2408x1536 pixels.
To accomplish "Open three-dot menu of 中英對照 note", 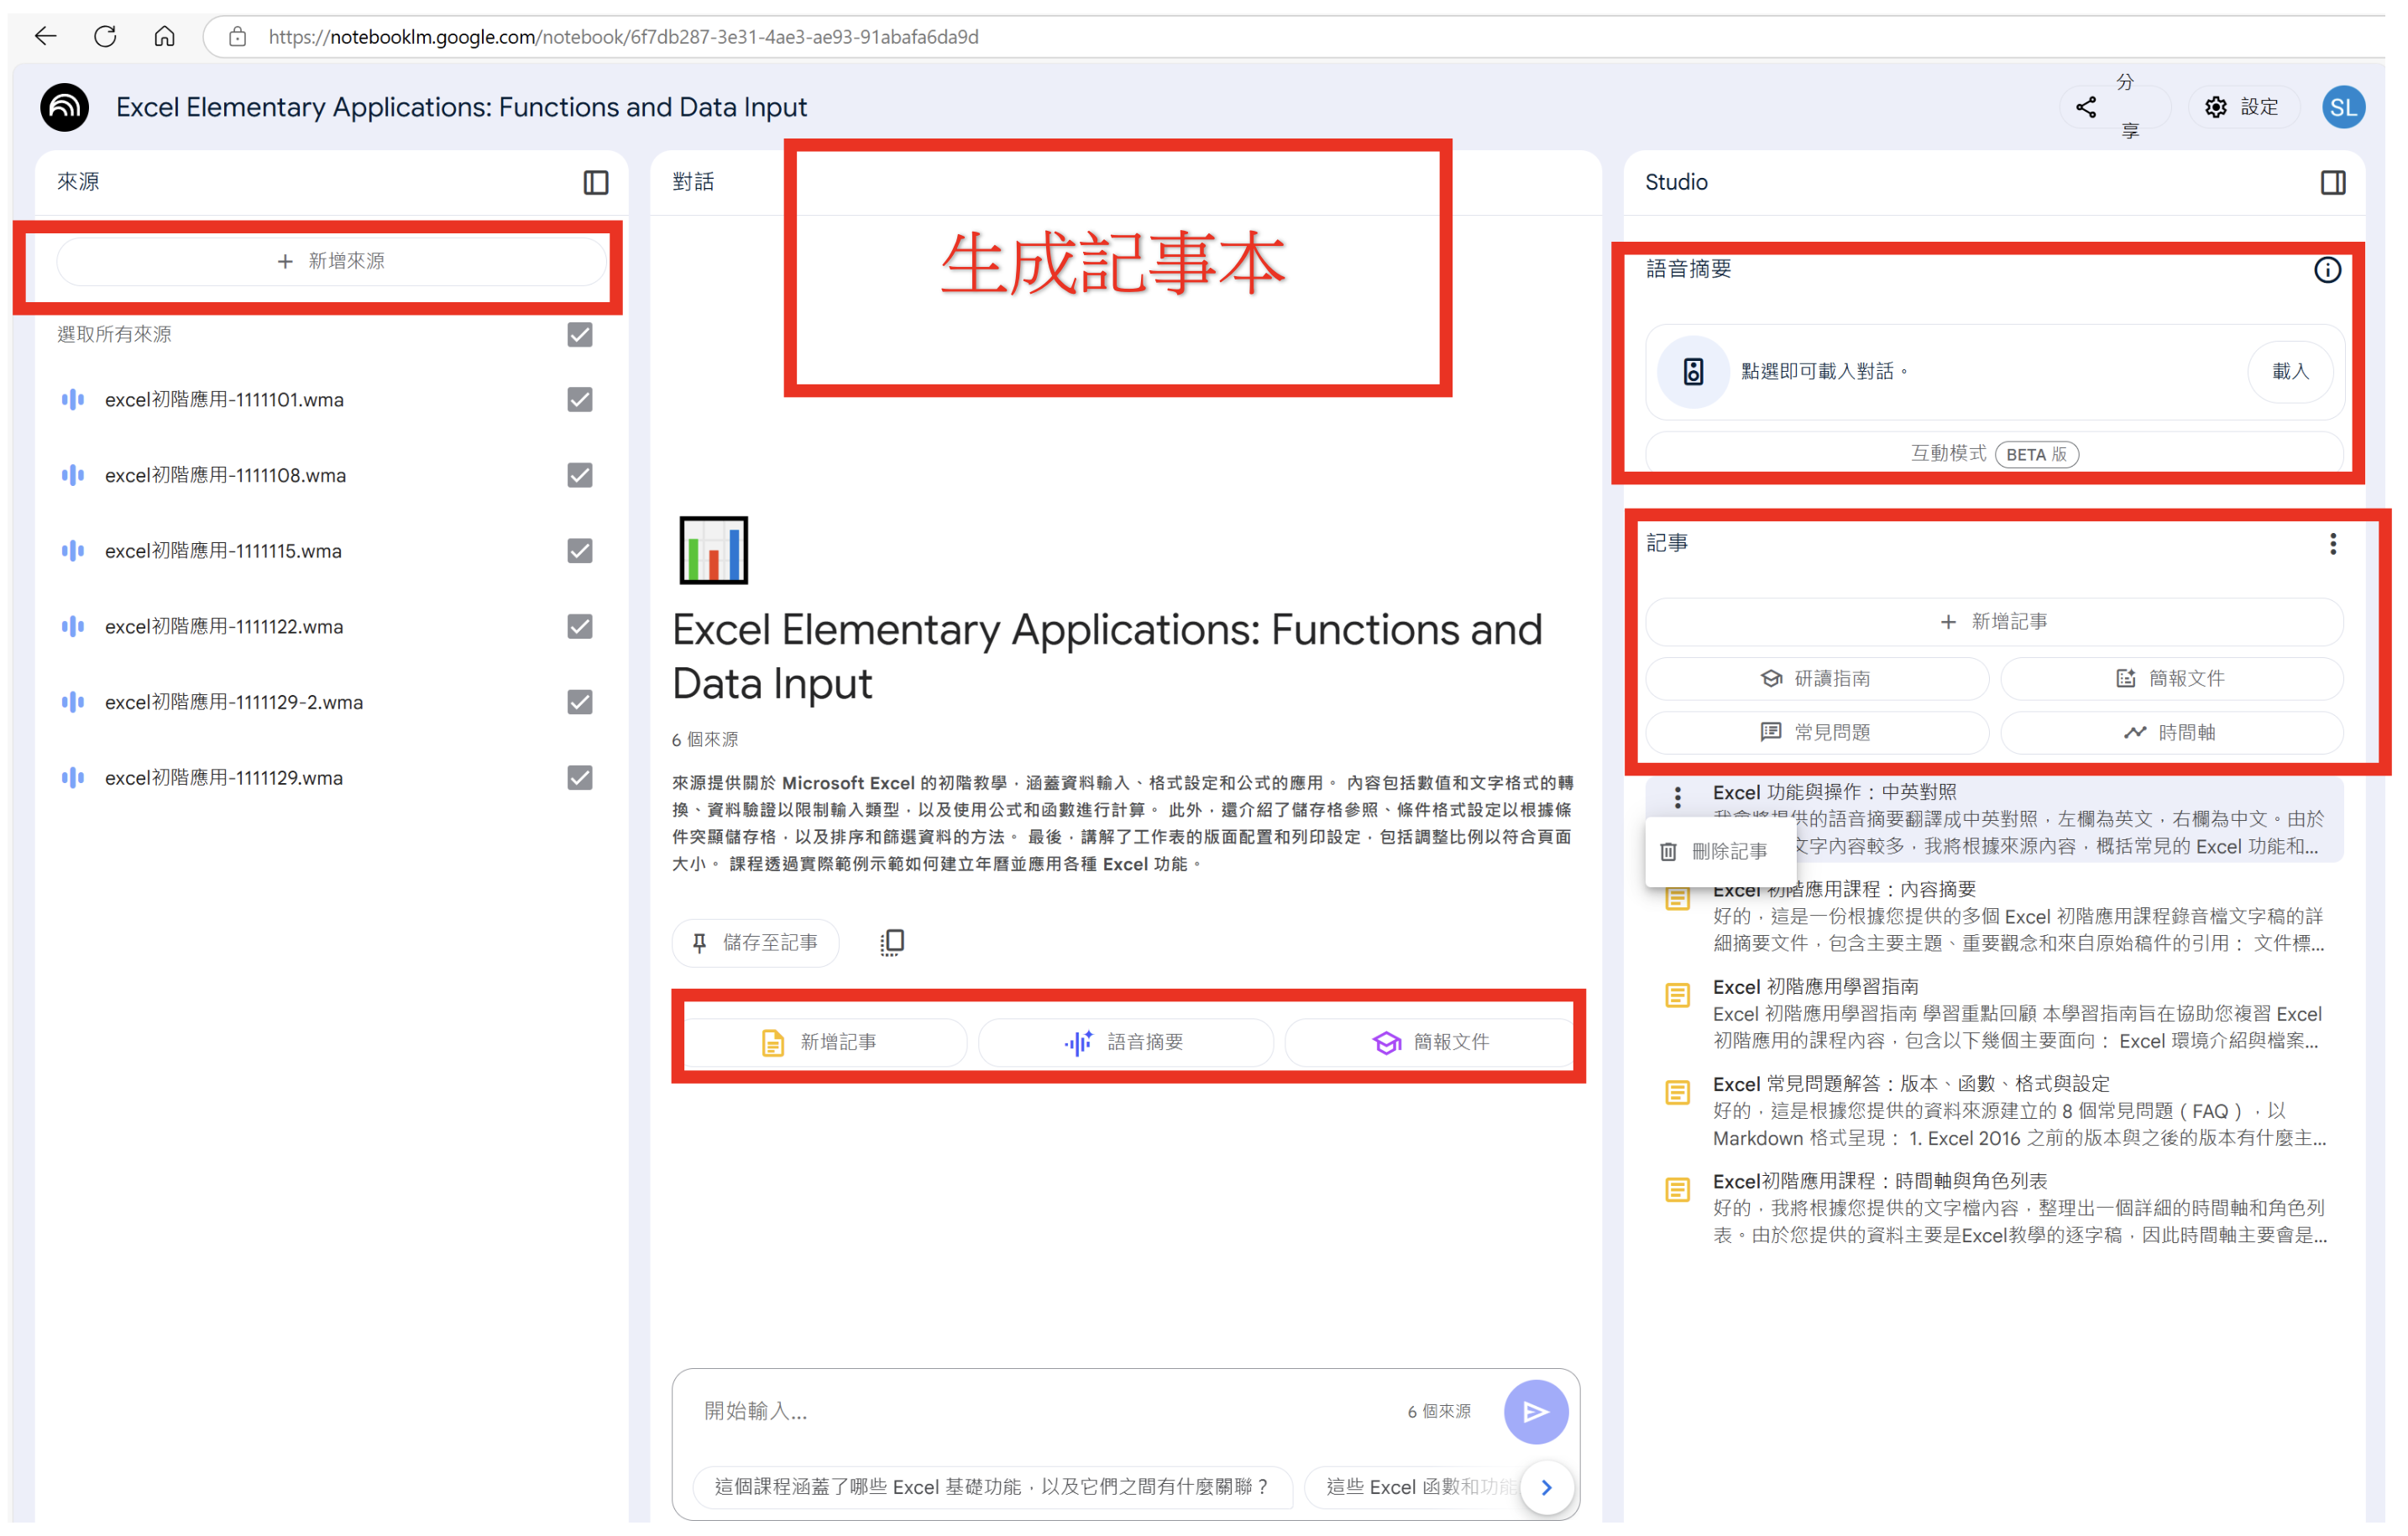I will pyautogui.click(x=1678, y=797).
